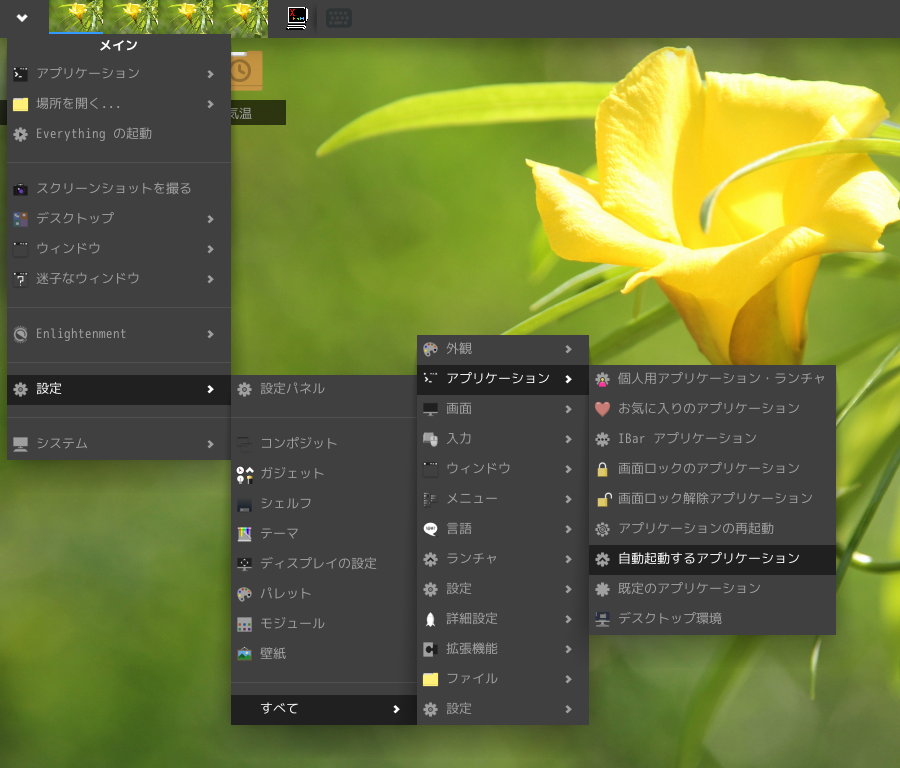
Task: Launch Everything の起動
Action: point(93,134)
